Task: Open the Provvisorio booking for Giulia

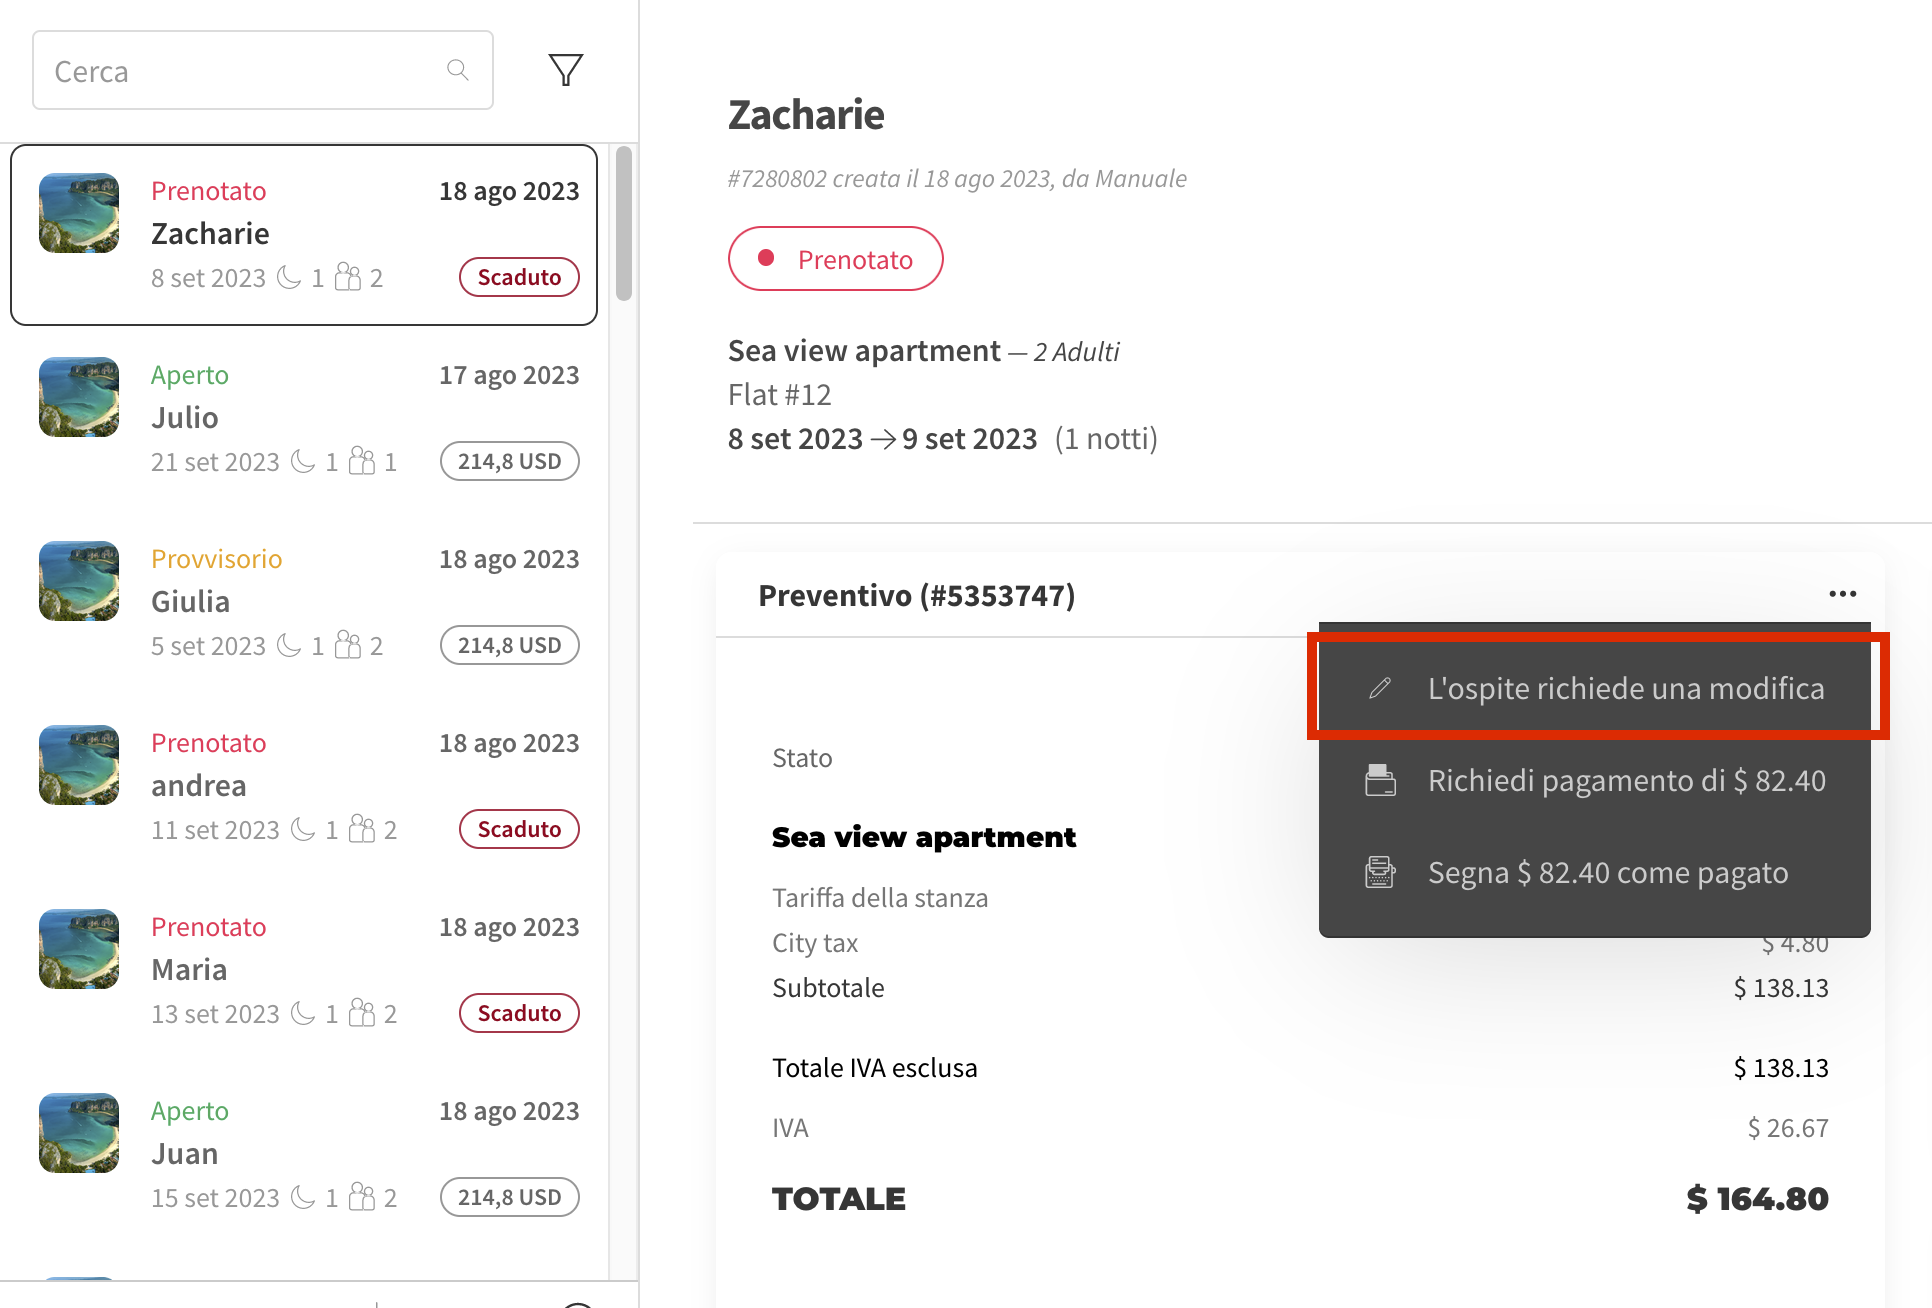Action: [300, 600]
